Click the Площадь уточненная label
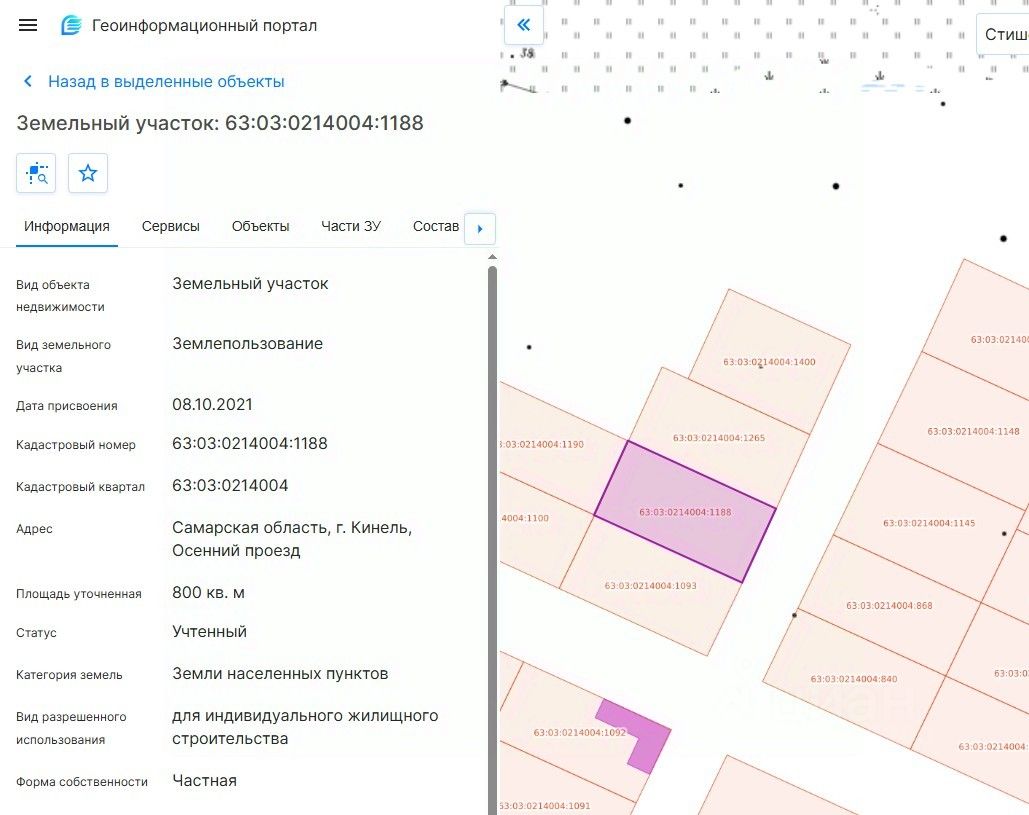This screenshot has width=1029, height=815. [79, 594]
